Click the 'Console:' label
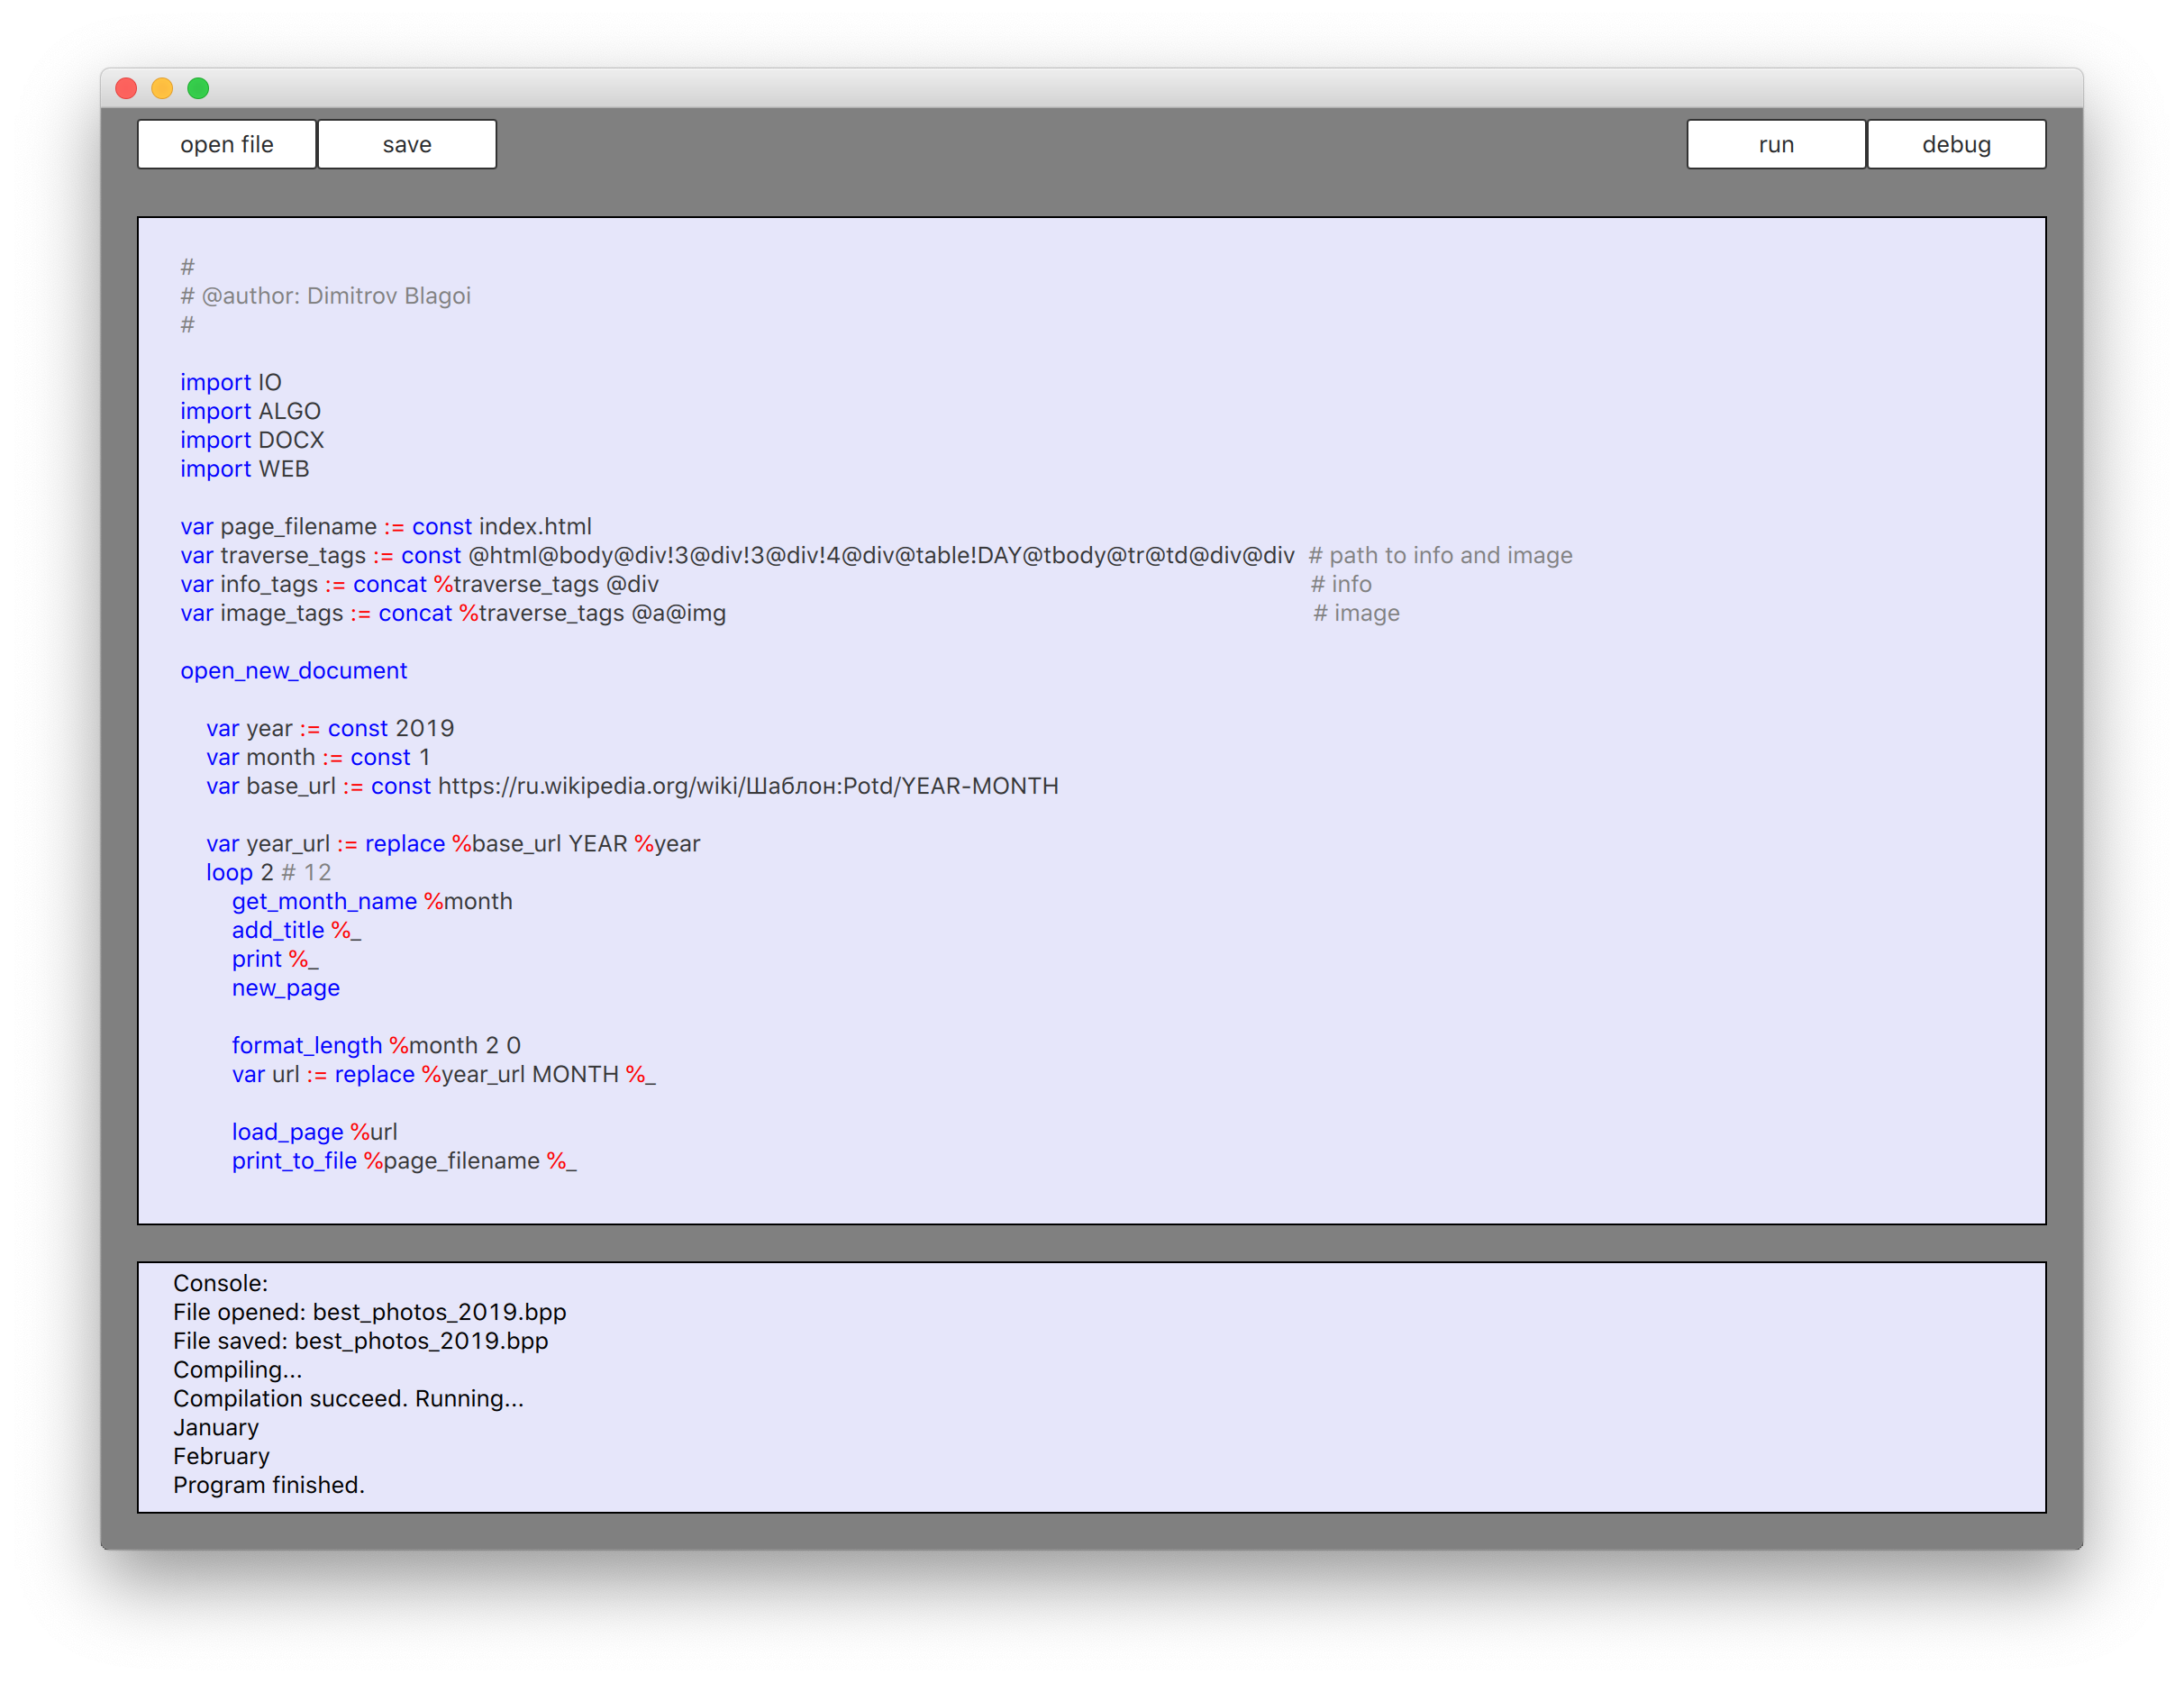 [220, 1284]
